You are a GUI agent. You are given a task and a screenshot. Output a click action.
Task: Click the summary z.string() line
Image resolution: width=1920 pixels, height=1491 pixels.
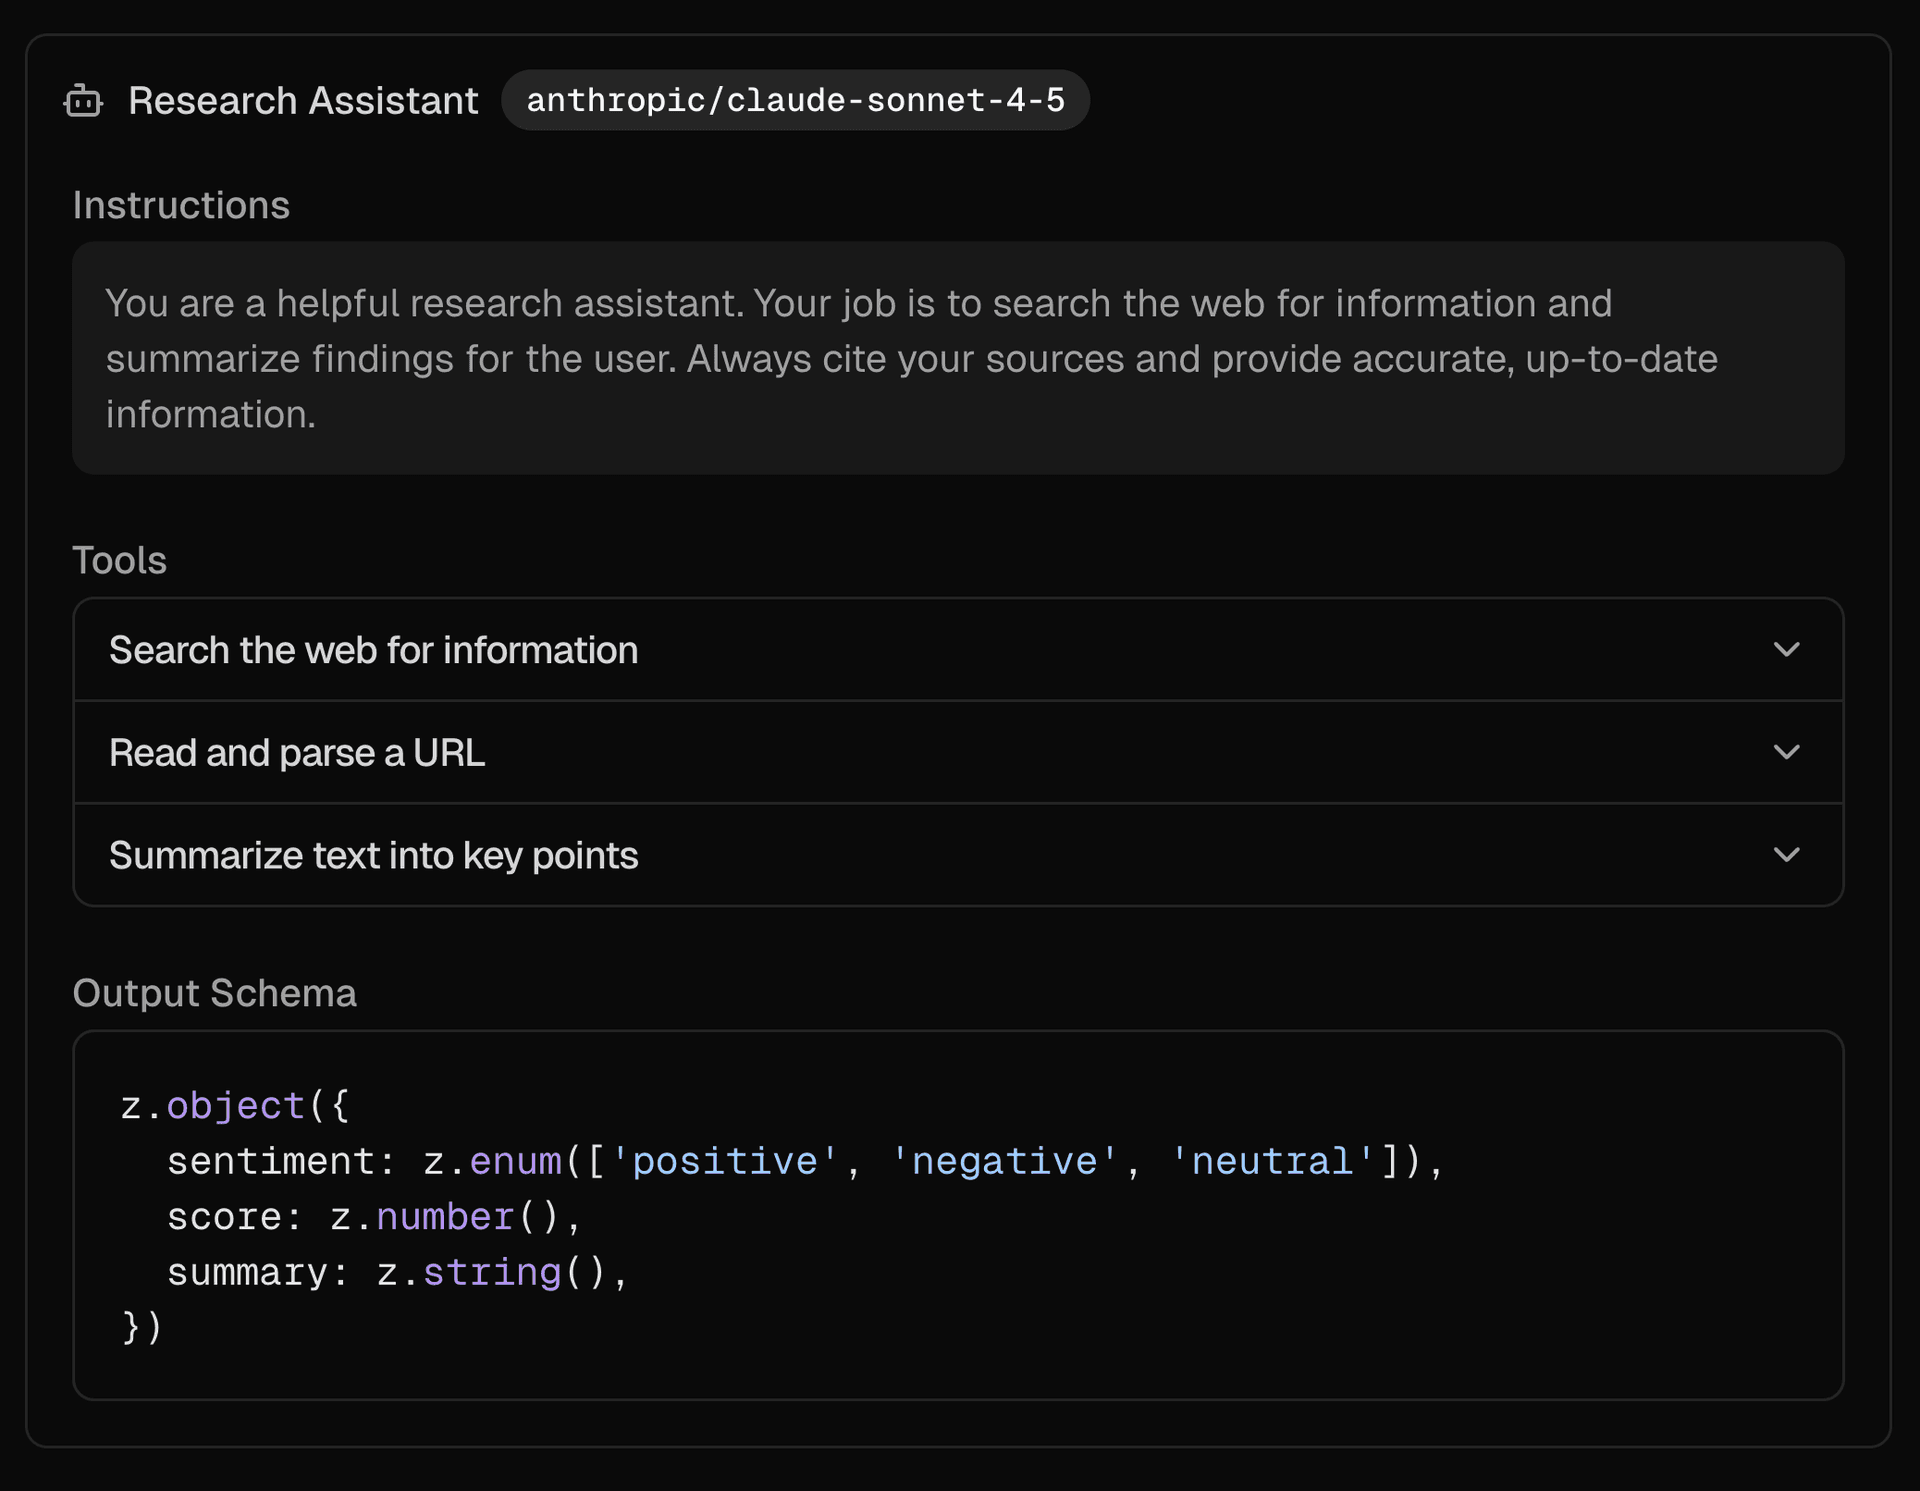click(396, 1272)
